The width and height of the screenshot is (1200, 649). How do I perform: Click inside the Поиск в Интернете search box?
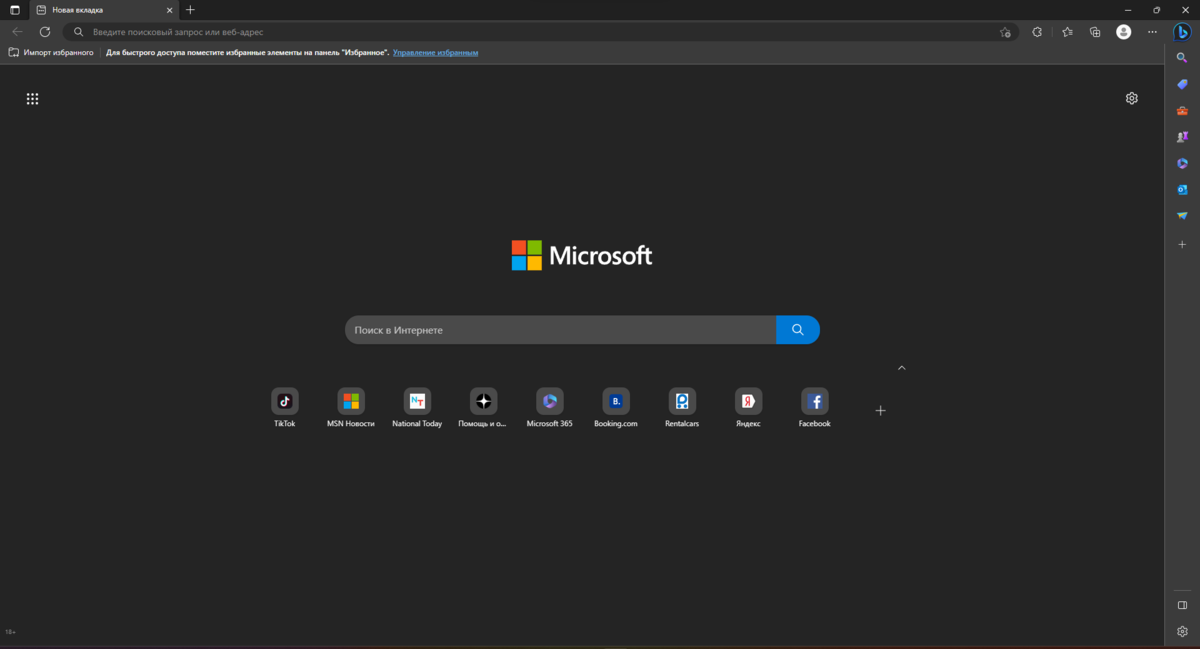click(x=560, y=329)
